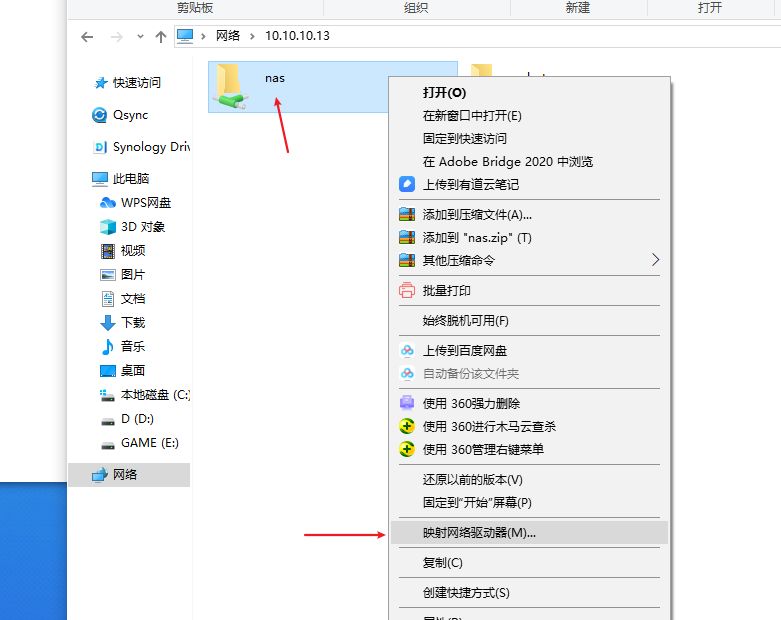Click the 3D objects cube icon
The height and width of the screenshot is (620, 781).
(108, 227)
